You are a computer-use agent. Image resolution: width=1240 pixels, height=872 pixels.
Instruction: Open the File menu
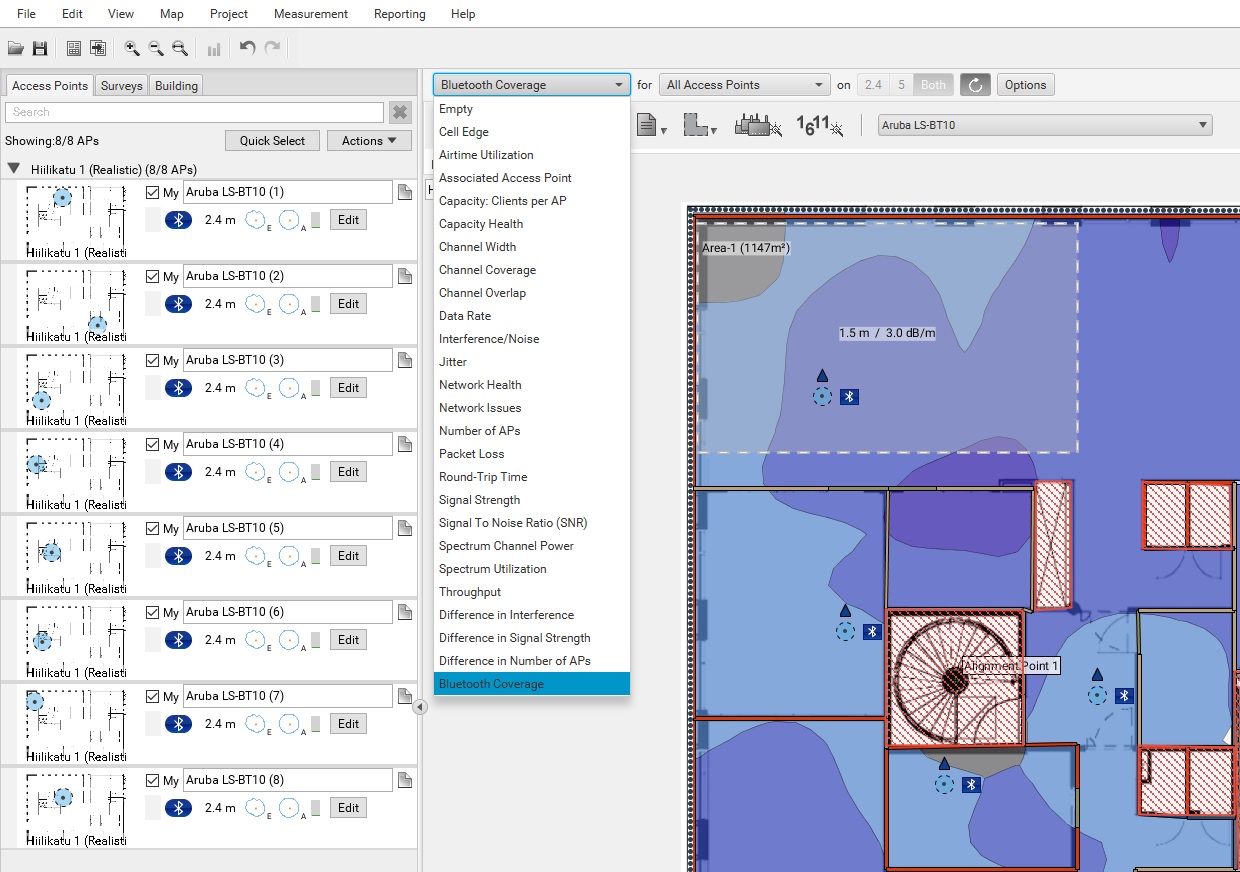pyautogui.click(x=26, y=14)
